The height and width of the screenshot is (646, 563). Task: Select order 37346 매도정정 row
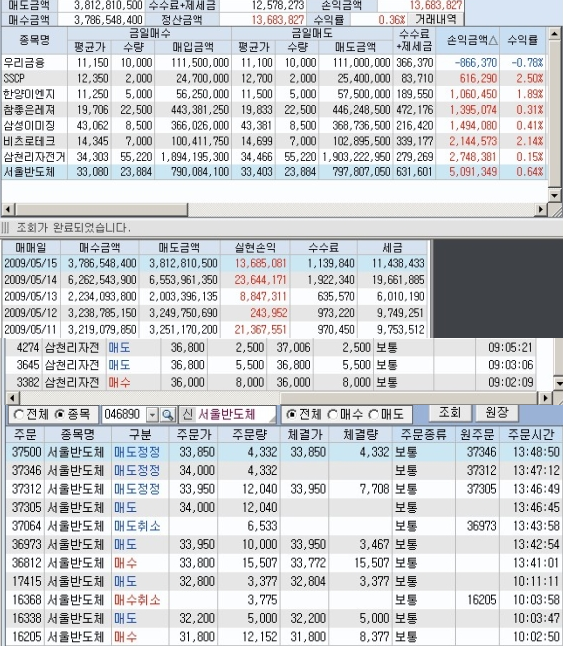click(x=283, y=470)
